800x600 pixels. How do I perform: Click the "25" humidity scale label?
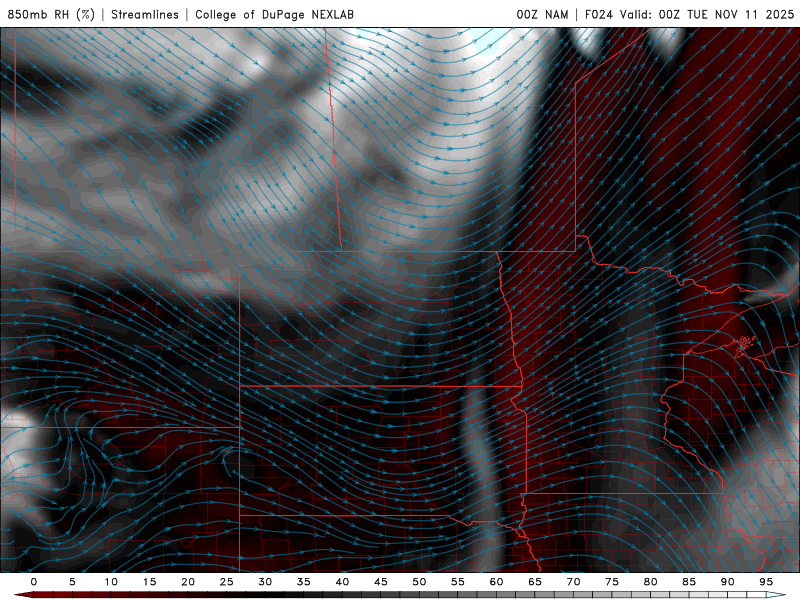[x=227, y=582]
